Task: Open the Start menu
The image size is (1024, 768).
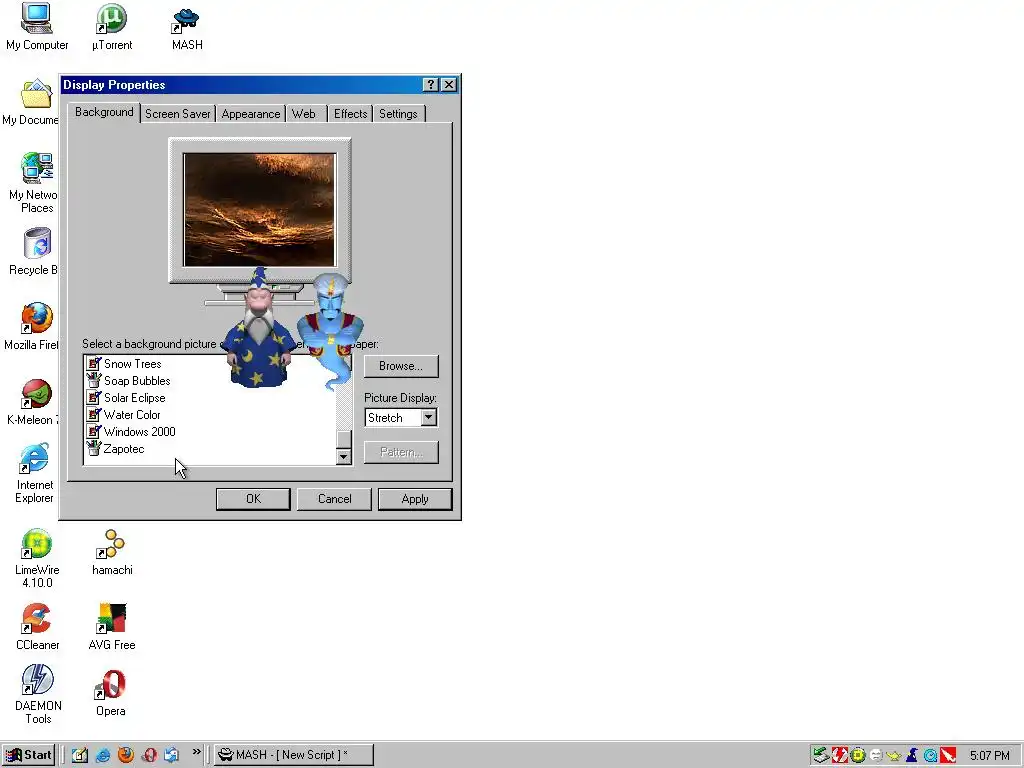Action: click(29, 755)
